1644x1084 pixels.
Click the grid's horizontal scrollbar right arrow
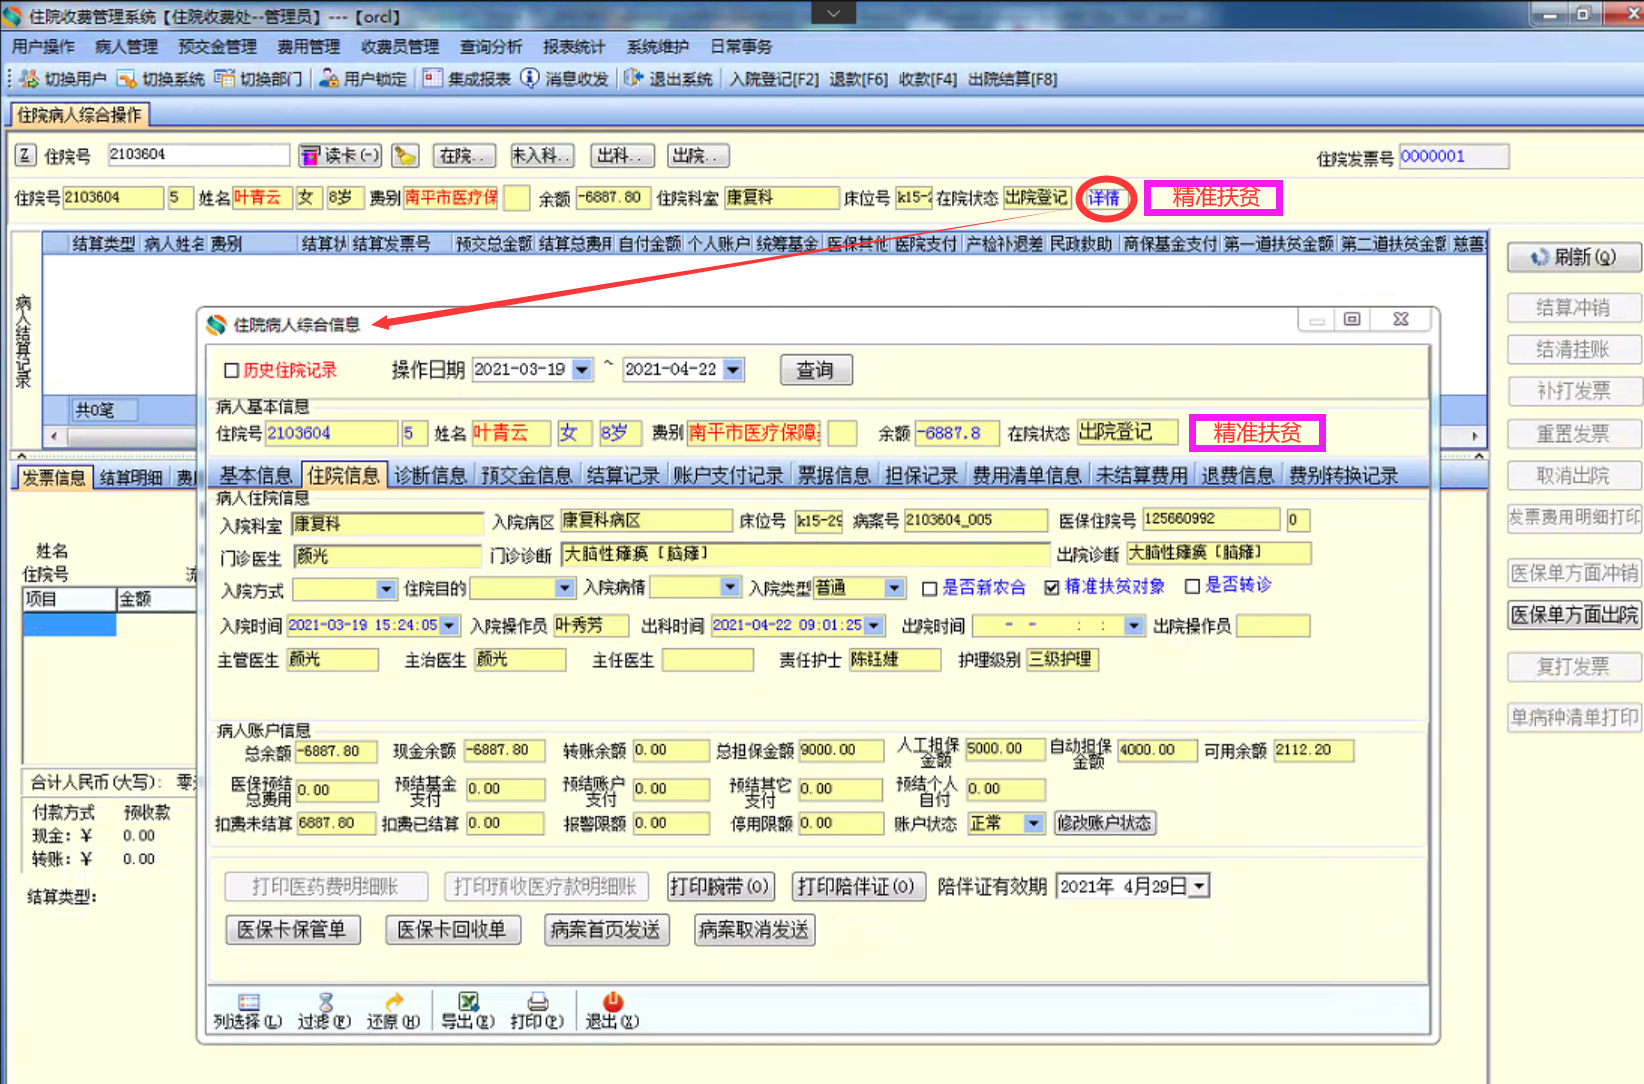(1474, 437)
